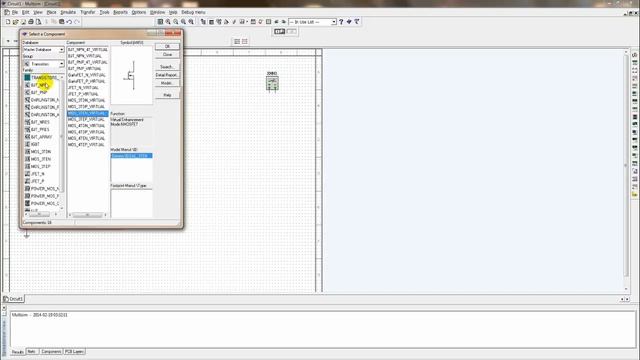This screenshot has width=640, height=360.
Task: Click the Model... button
Action: click(x=167, y=83)
